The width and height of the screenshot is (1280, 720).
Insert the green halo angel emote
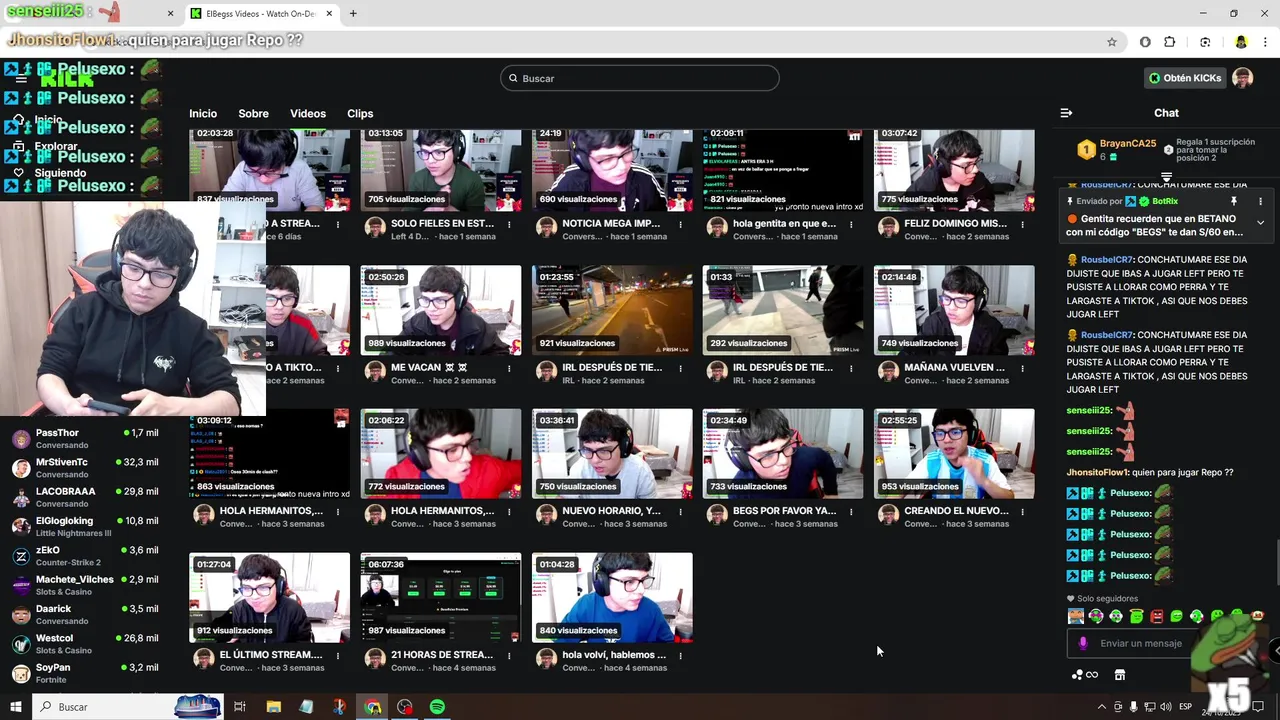pos(1137,616)
